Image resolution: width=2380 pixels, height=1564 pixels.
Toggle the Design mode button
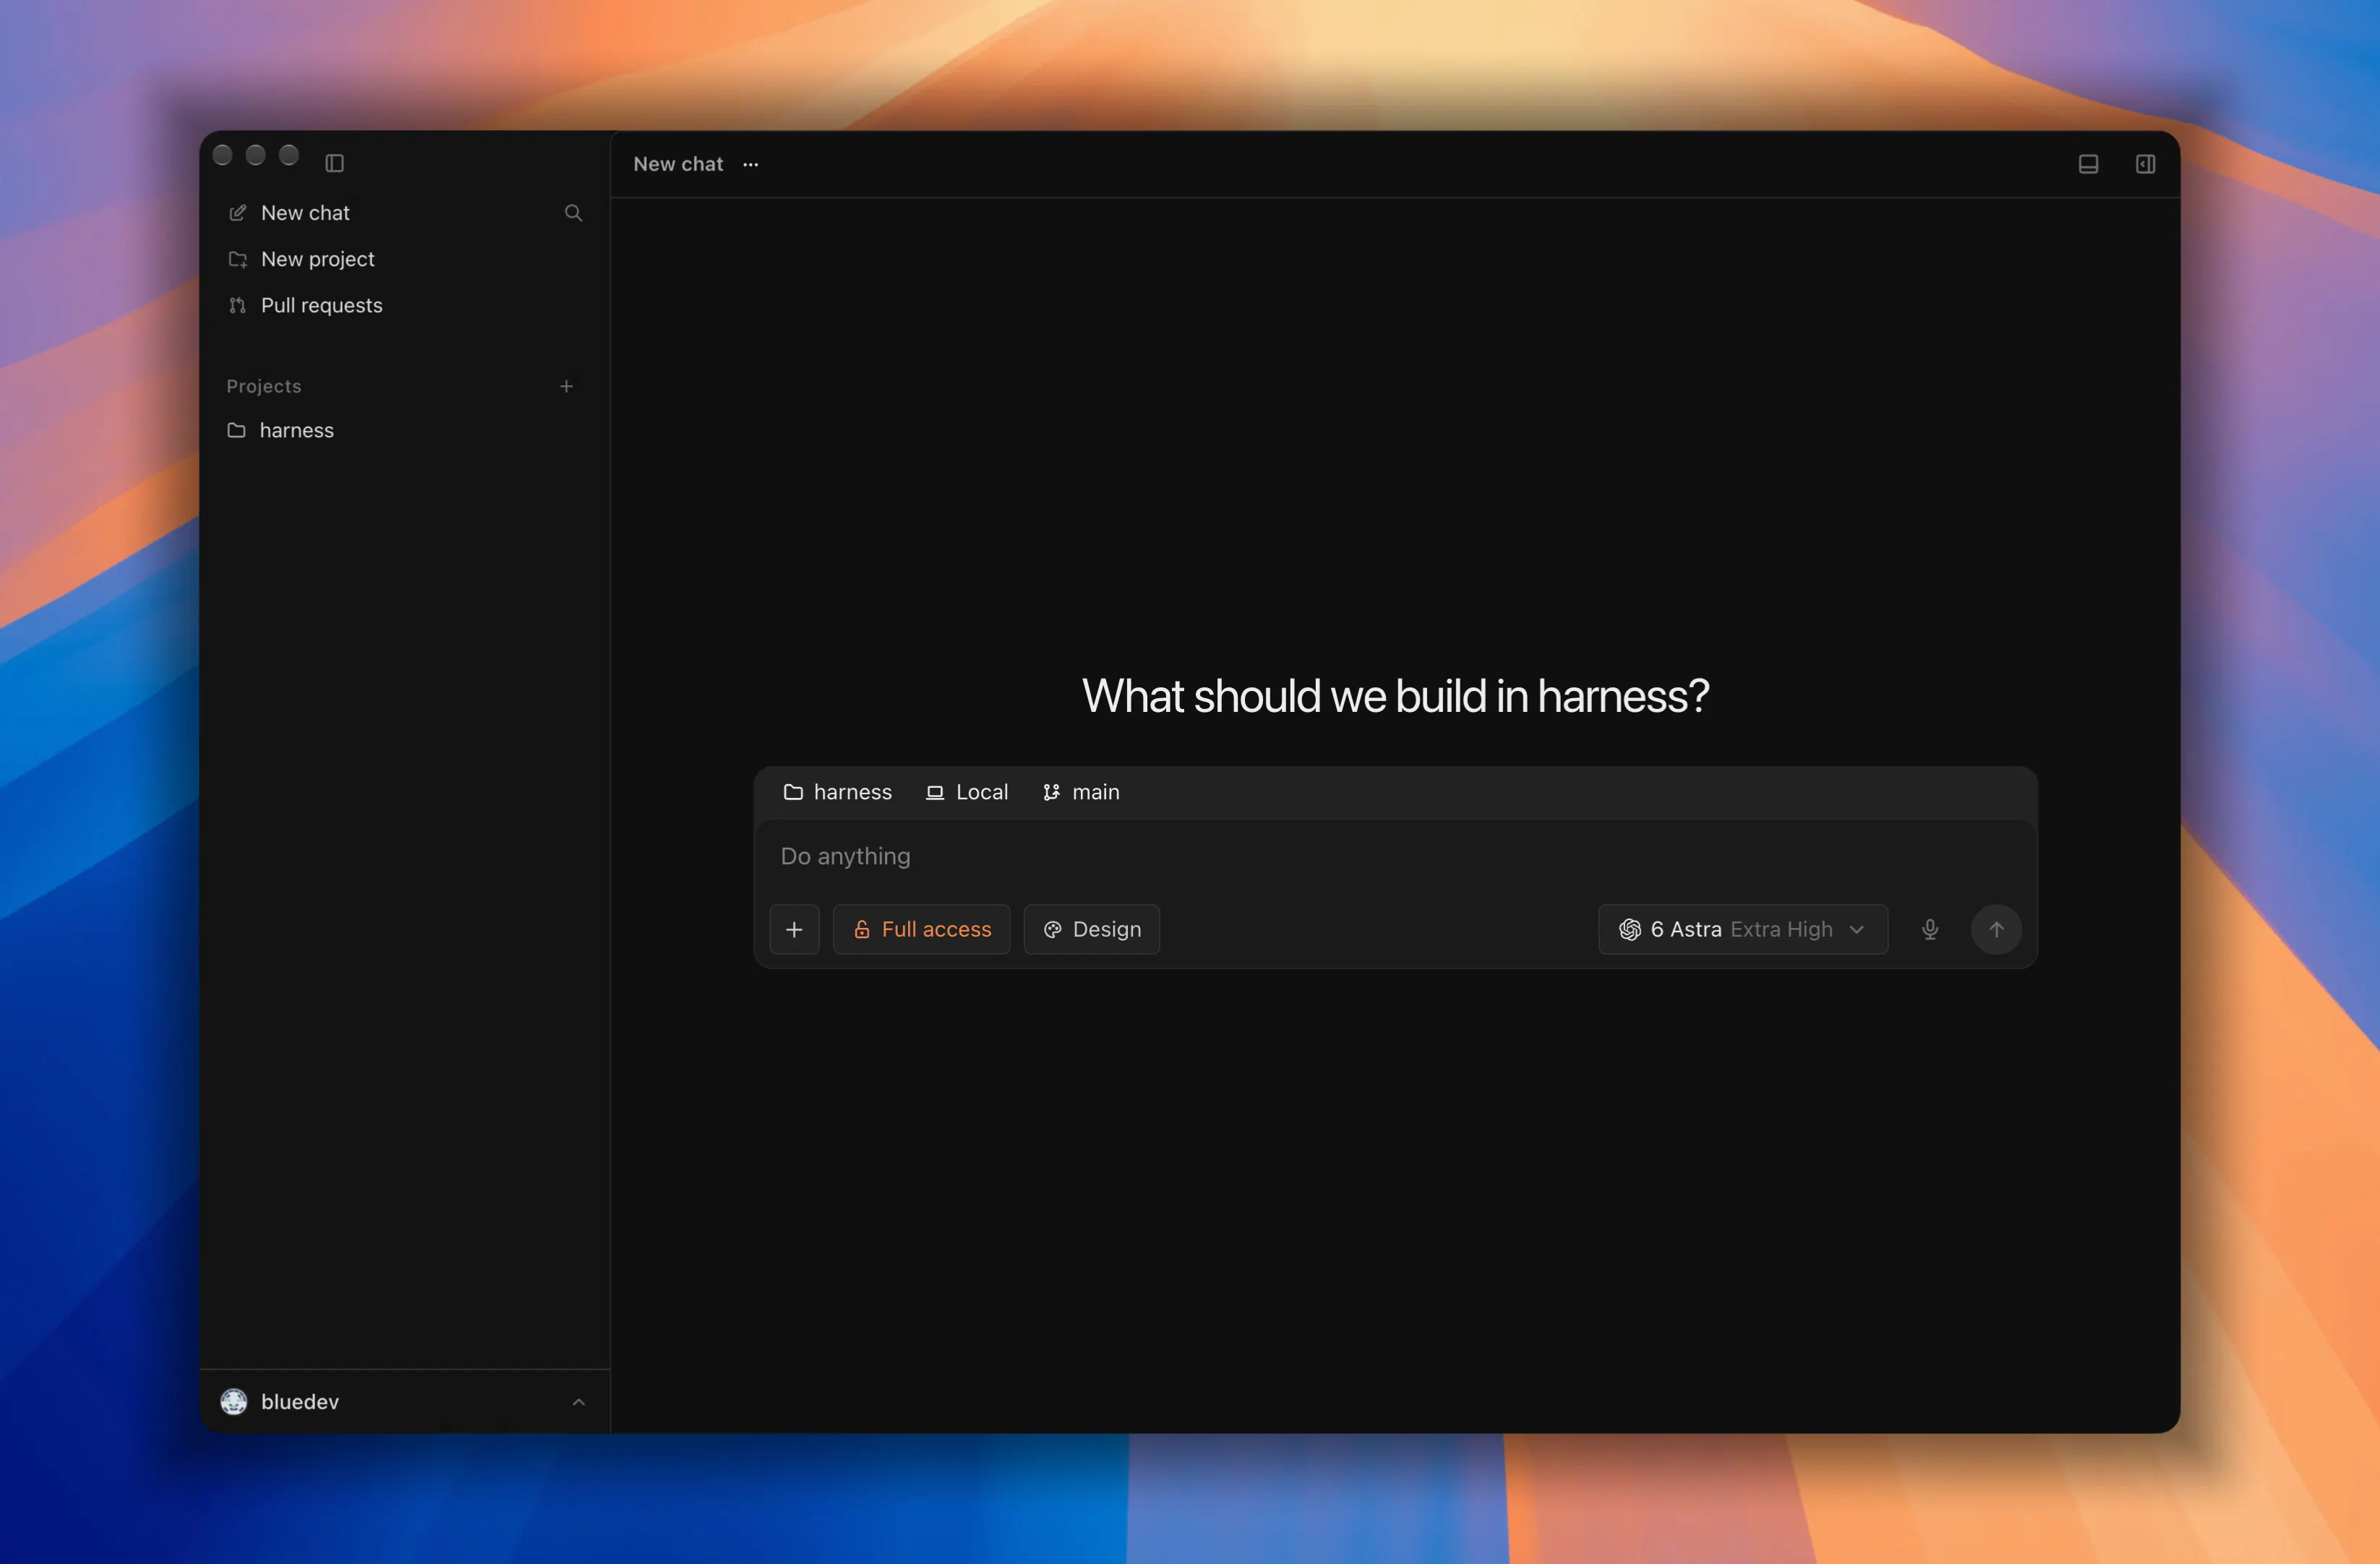(x=1091, y=929)
